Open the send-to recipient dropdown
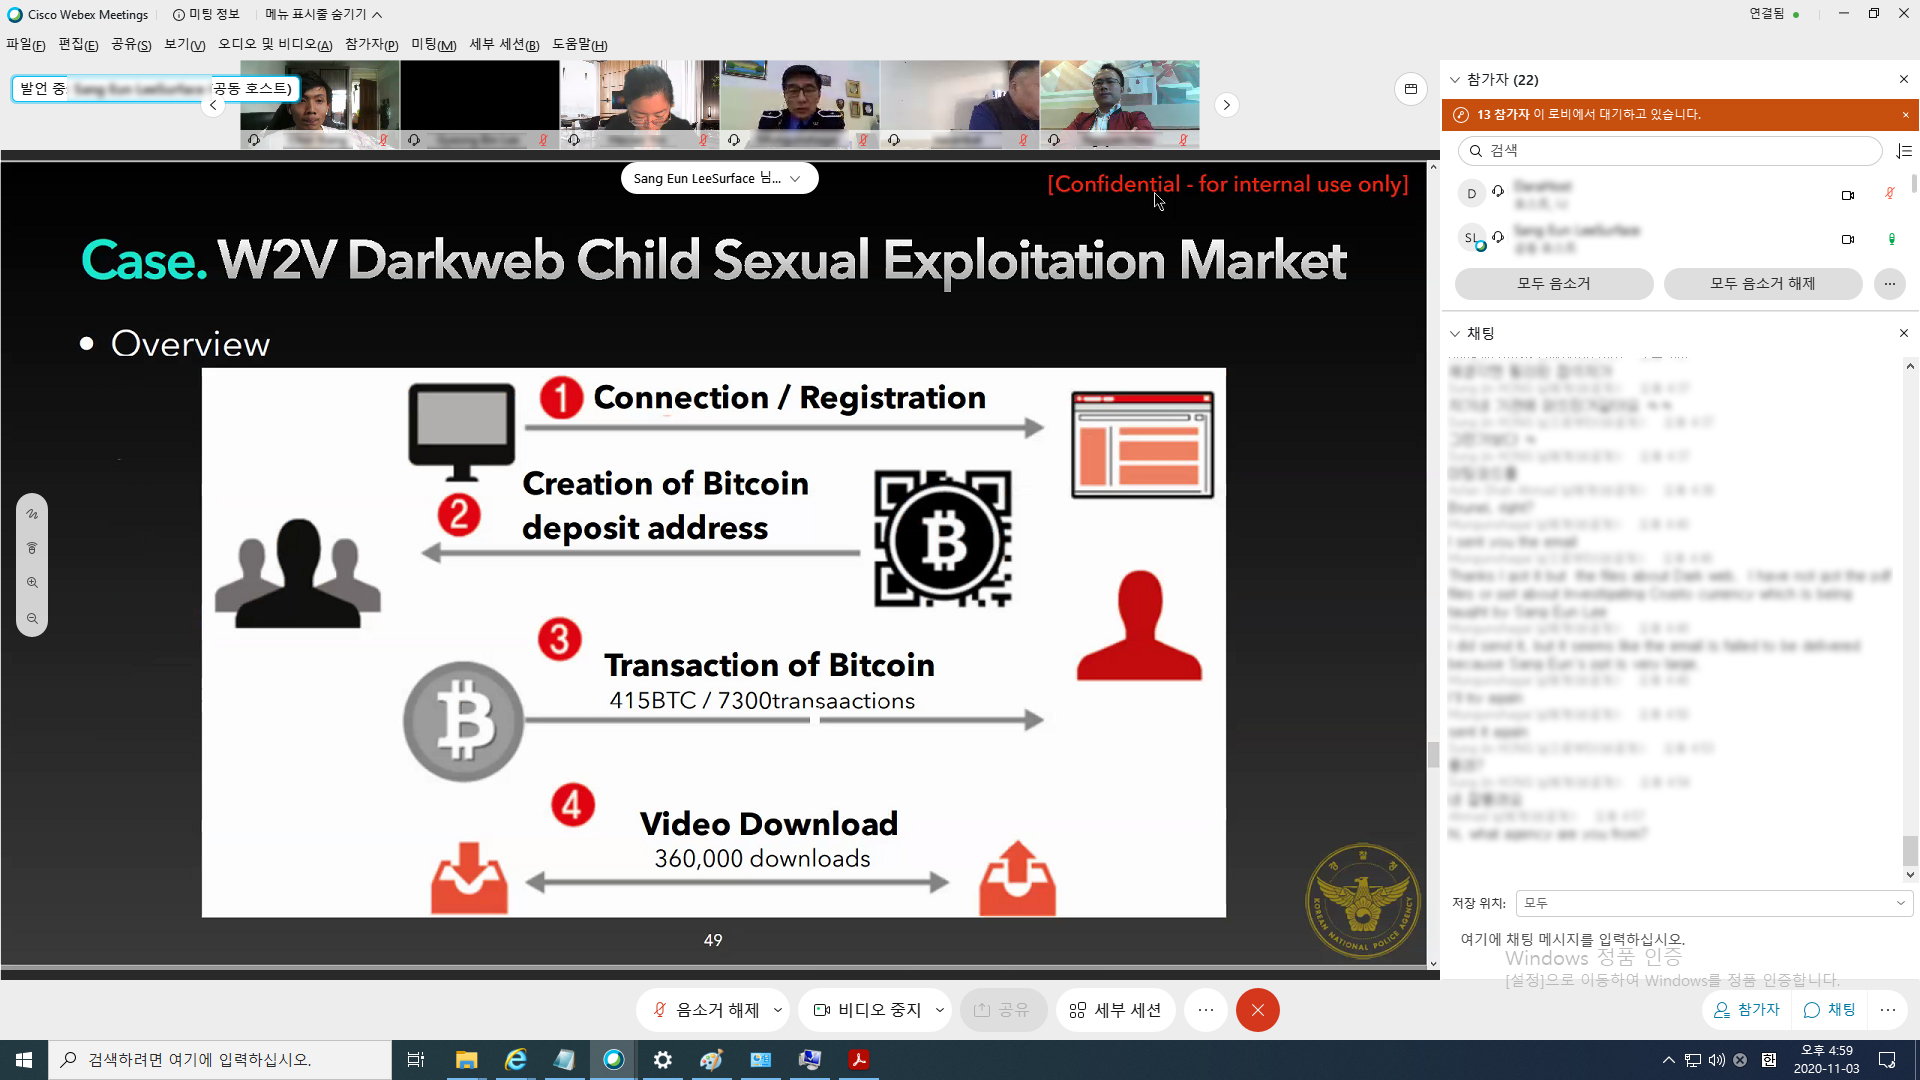1920x1080 pixels. tap(1714, 903)
